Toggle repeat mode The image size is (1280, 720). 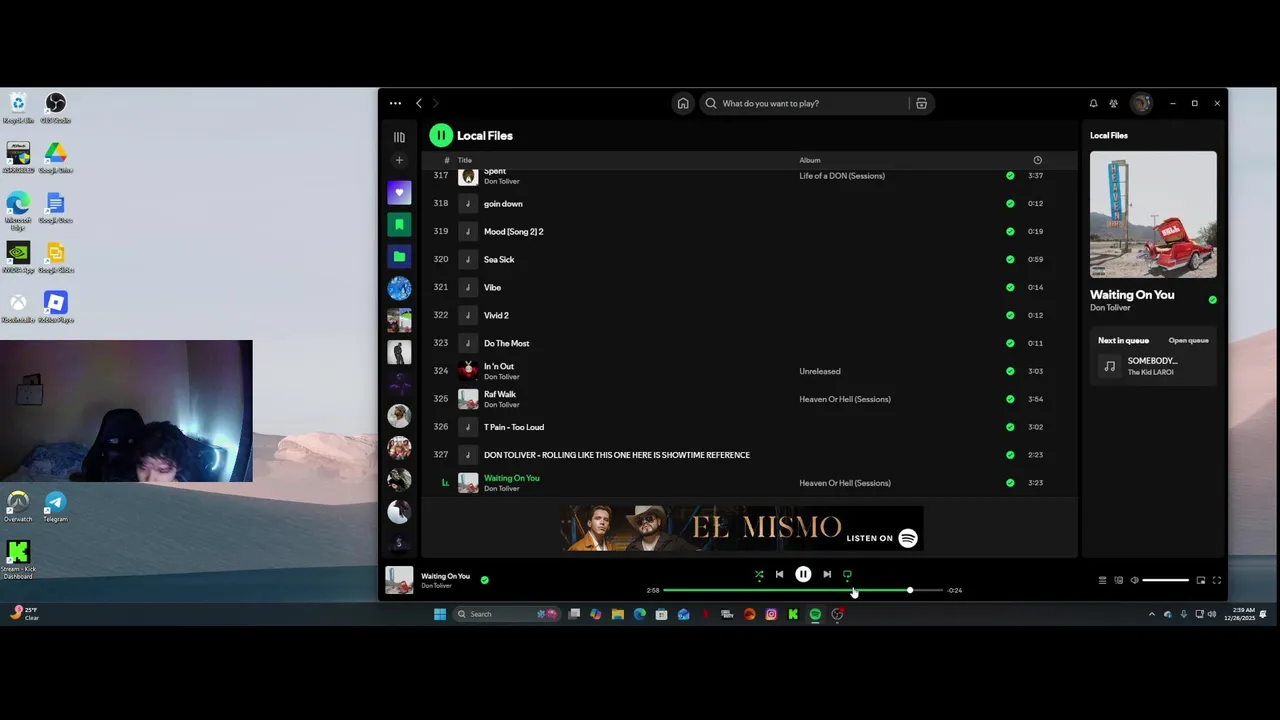coord(847,574)
